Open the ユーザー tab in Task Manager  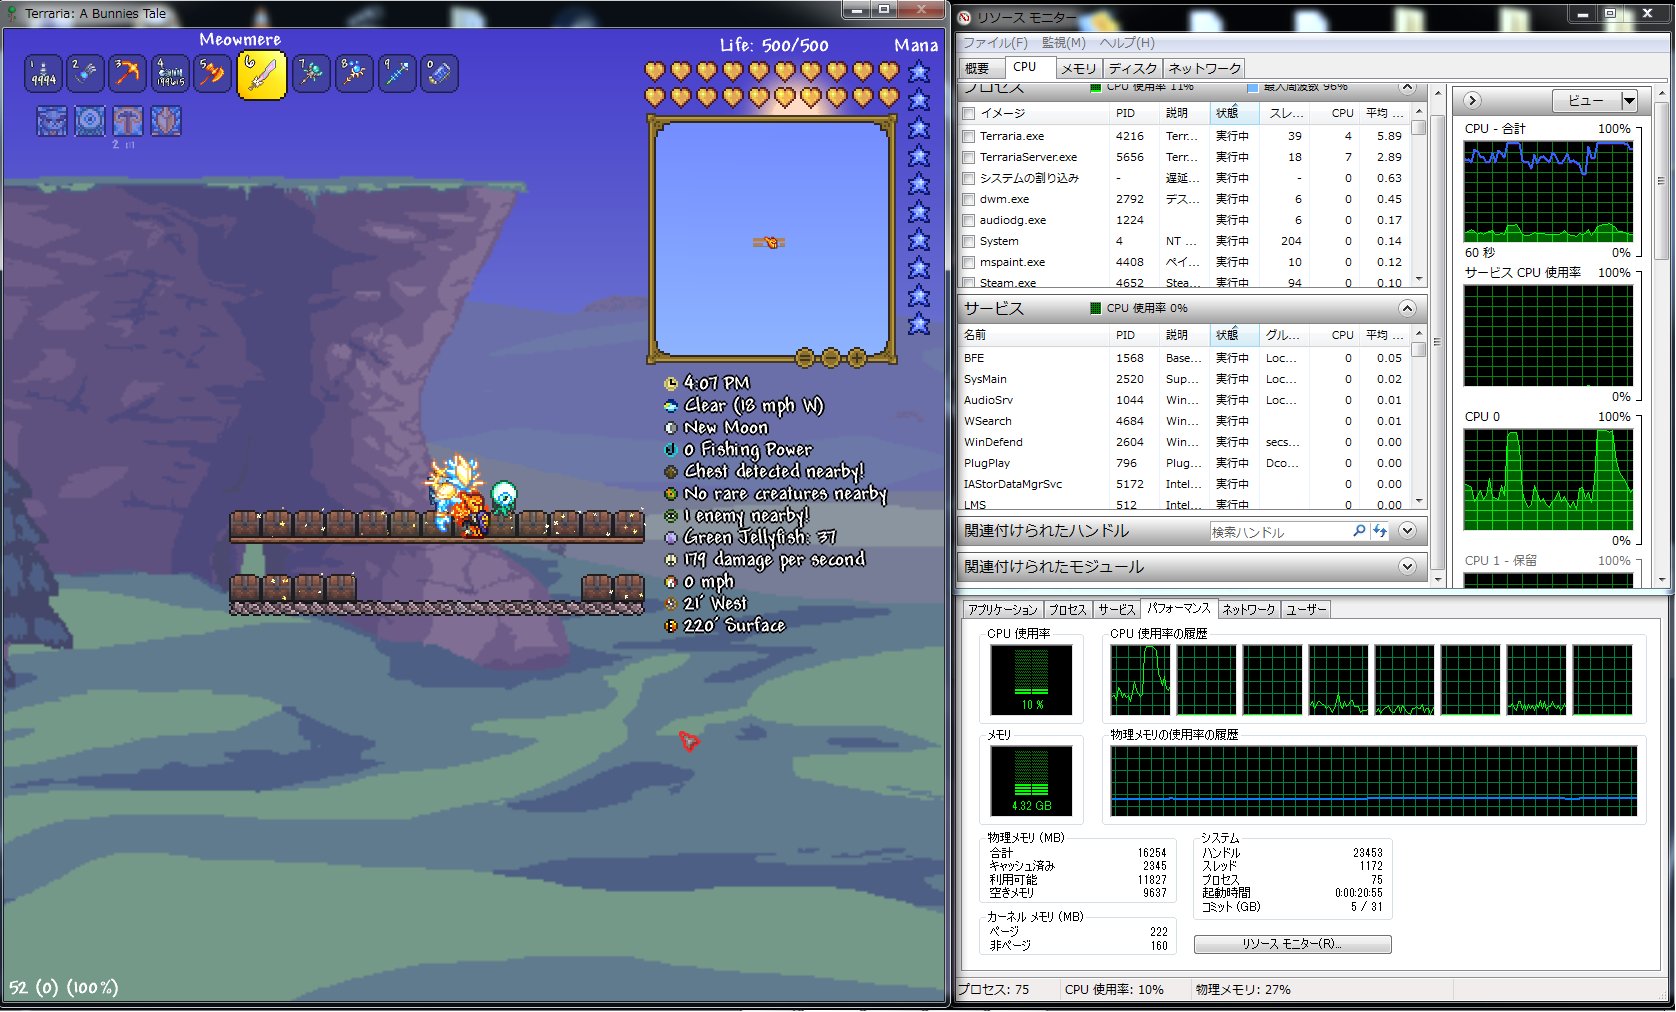point(1306,609)
